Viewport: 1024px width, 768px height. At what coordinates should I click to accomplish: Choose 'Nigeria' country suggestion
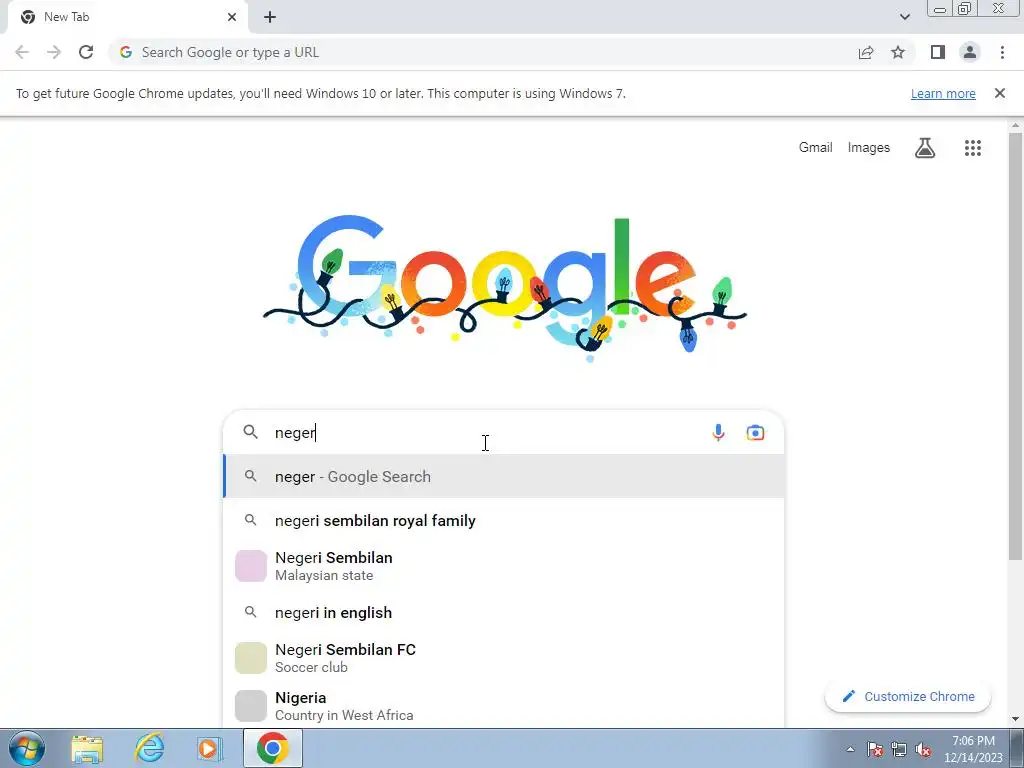coord(504,706)
